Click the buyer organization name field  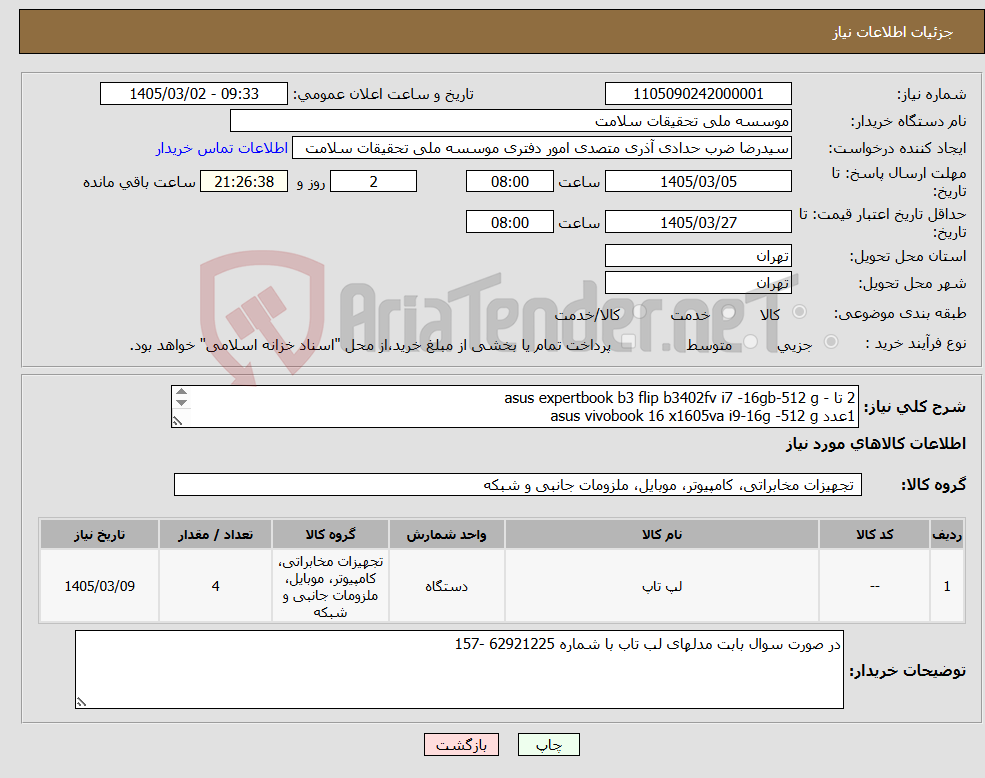[511, 121]
